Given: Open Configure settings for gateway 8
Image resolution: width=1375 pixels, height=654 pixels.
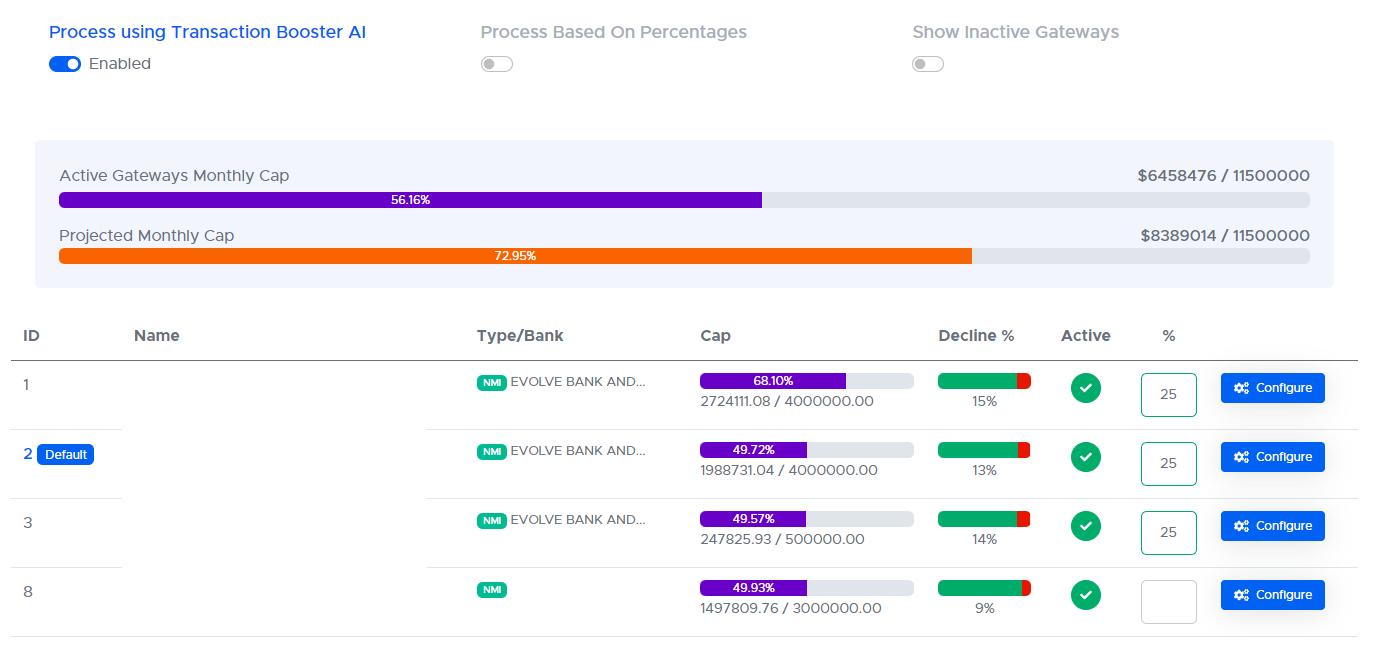Looking at the screenshot, I should point(1272,595).
